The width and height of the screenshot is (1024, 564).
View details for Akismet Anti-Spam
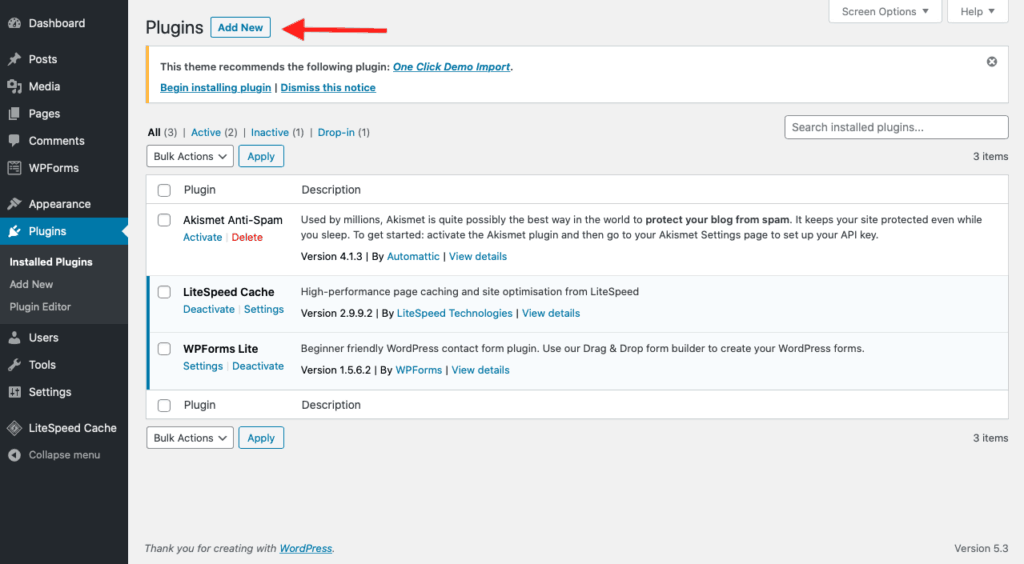(x=477, y=257)
